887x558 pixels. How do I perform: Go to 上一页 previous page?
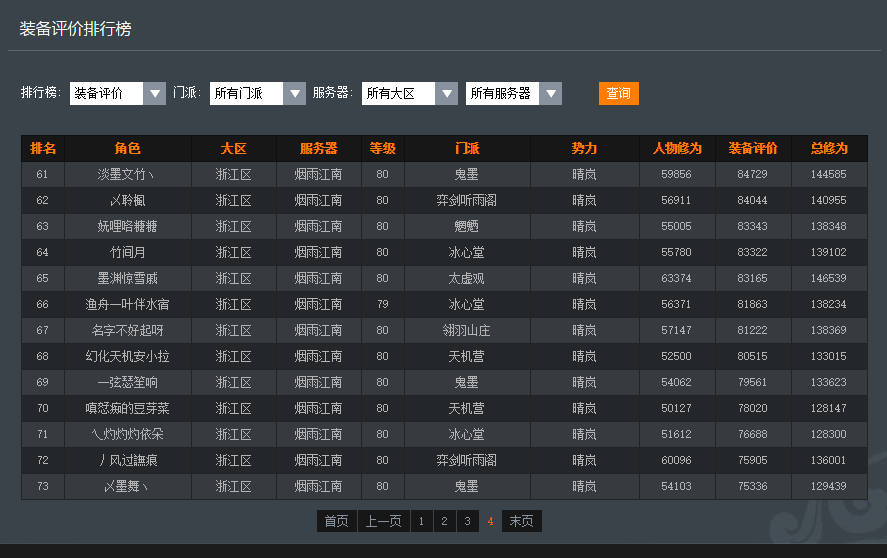click(383, 521)
